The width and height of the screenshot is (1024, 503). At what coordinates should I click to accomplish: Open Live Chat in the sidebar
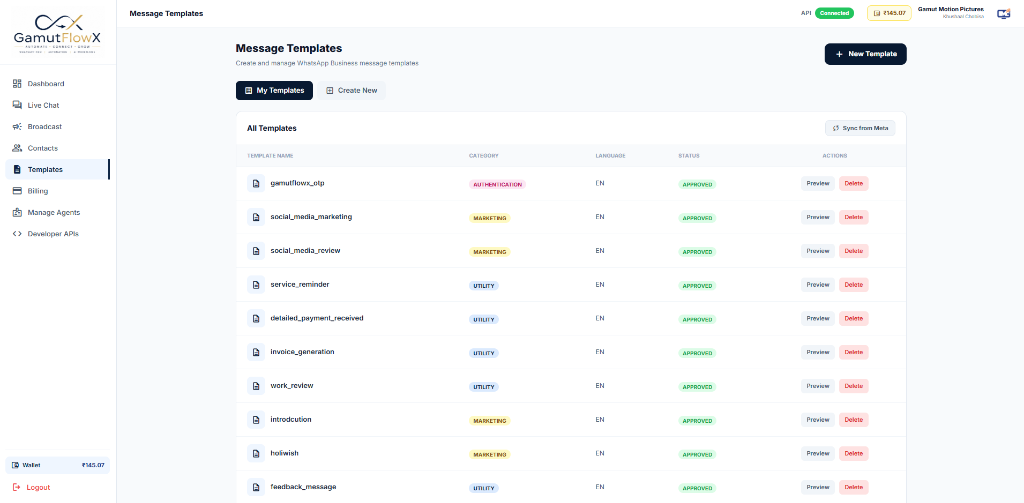pos(57,105)
